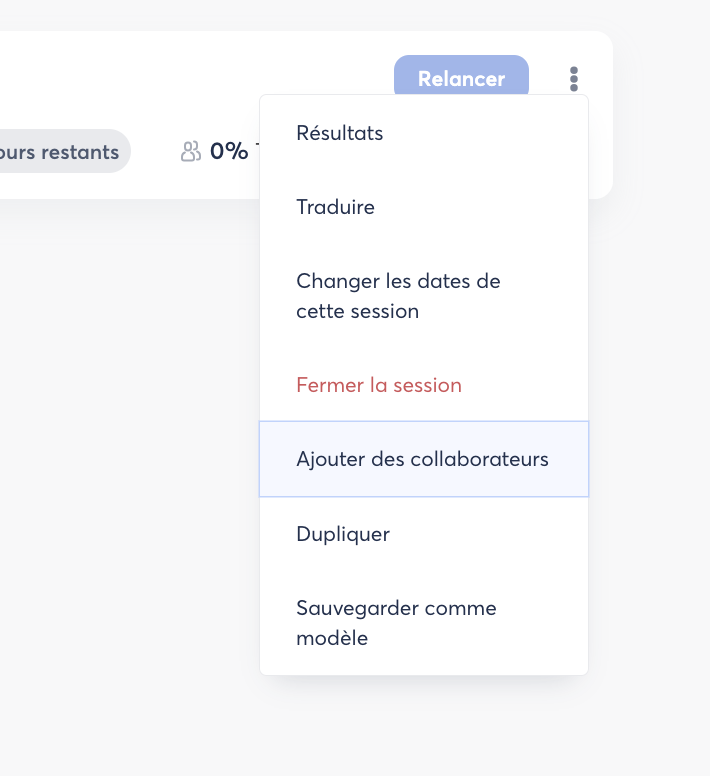Open the three-dot options menu icon
The width and height of the screenshot is (710, 776).
click(573, 79)
